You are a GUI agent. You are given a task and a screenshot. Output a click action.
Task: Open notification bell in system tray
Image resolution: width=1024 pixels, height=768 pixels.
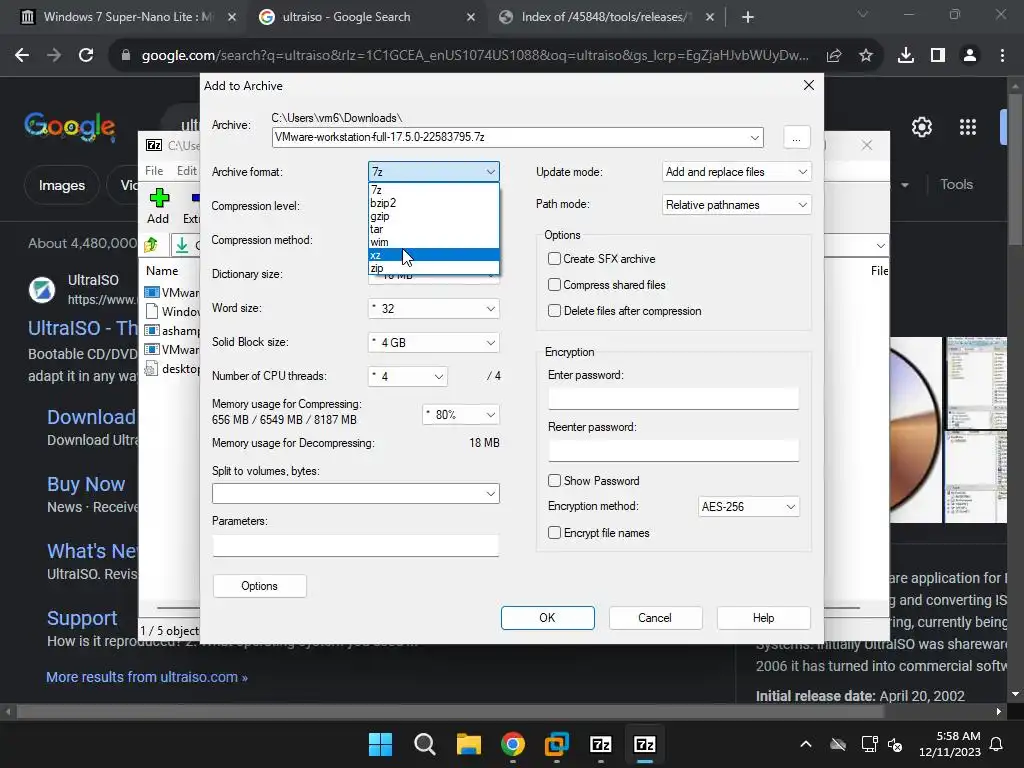click(x=997, y=744)
